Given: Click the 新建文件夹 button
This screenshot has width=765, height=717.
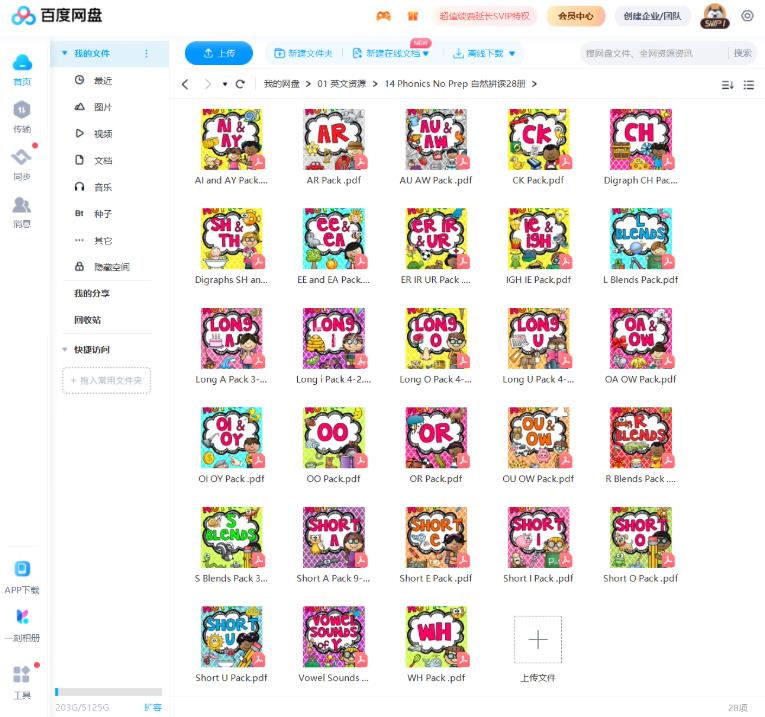Looking at the screenshot, I should [303, 53].
